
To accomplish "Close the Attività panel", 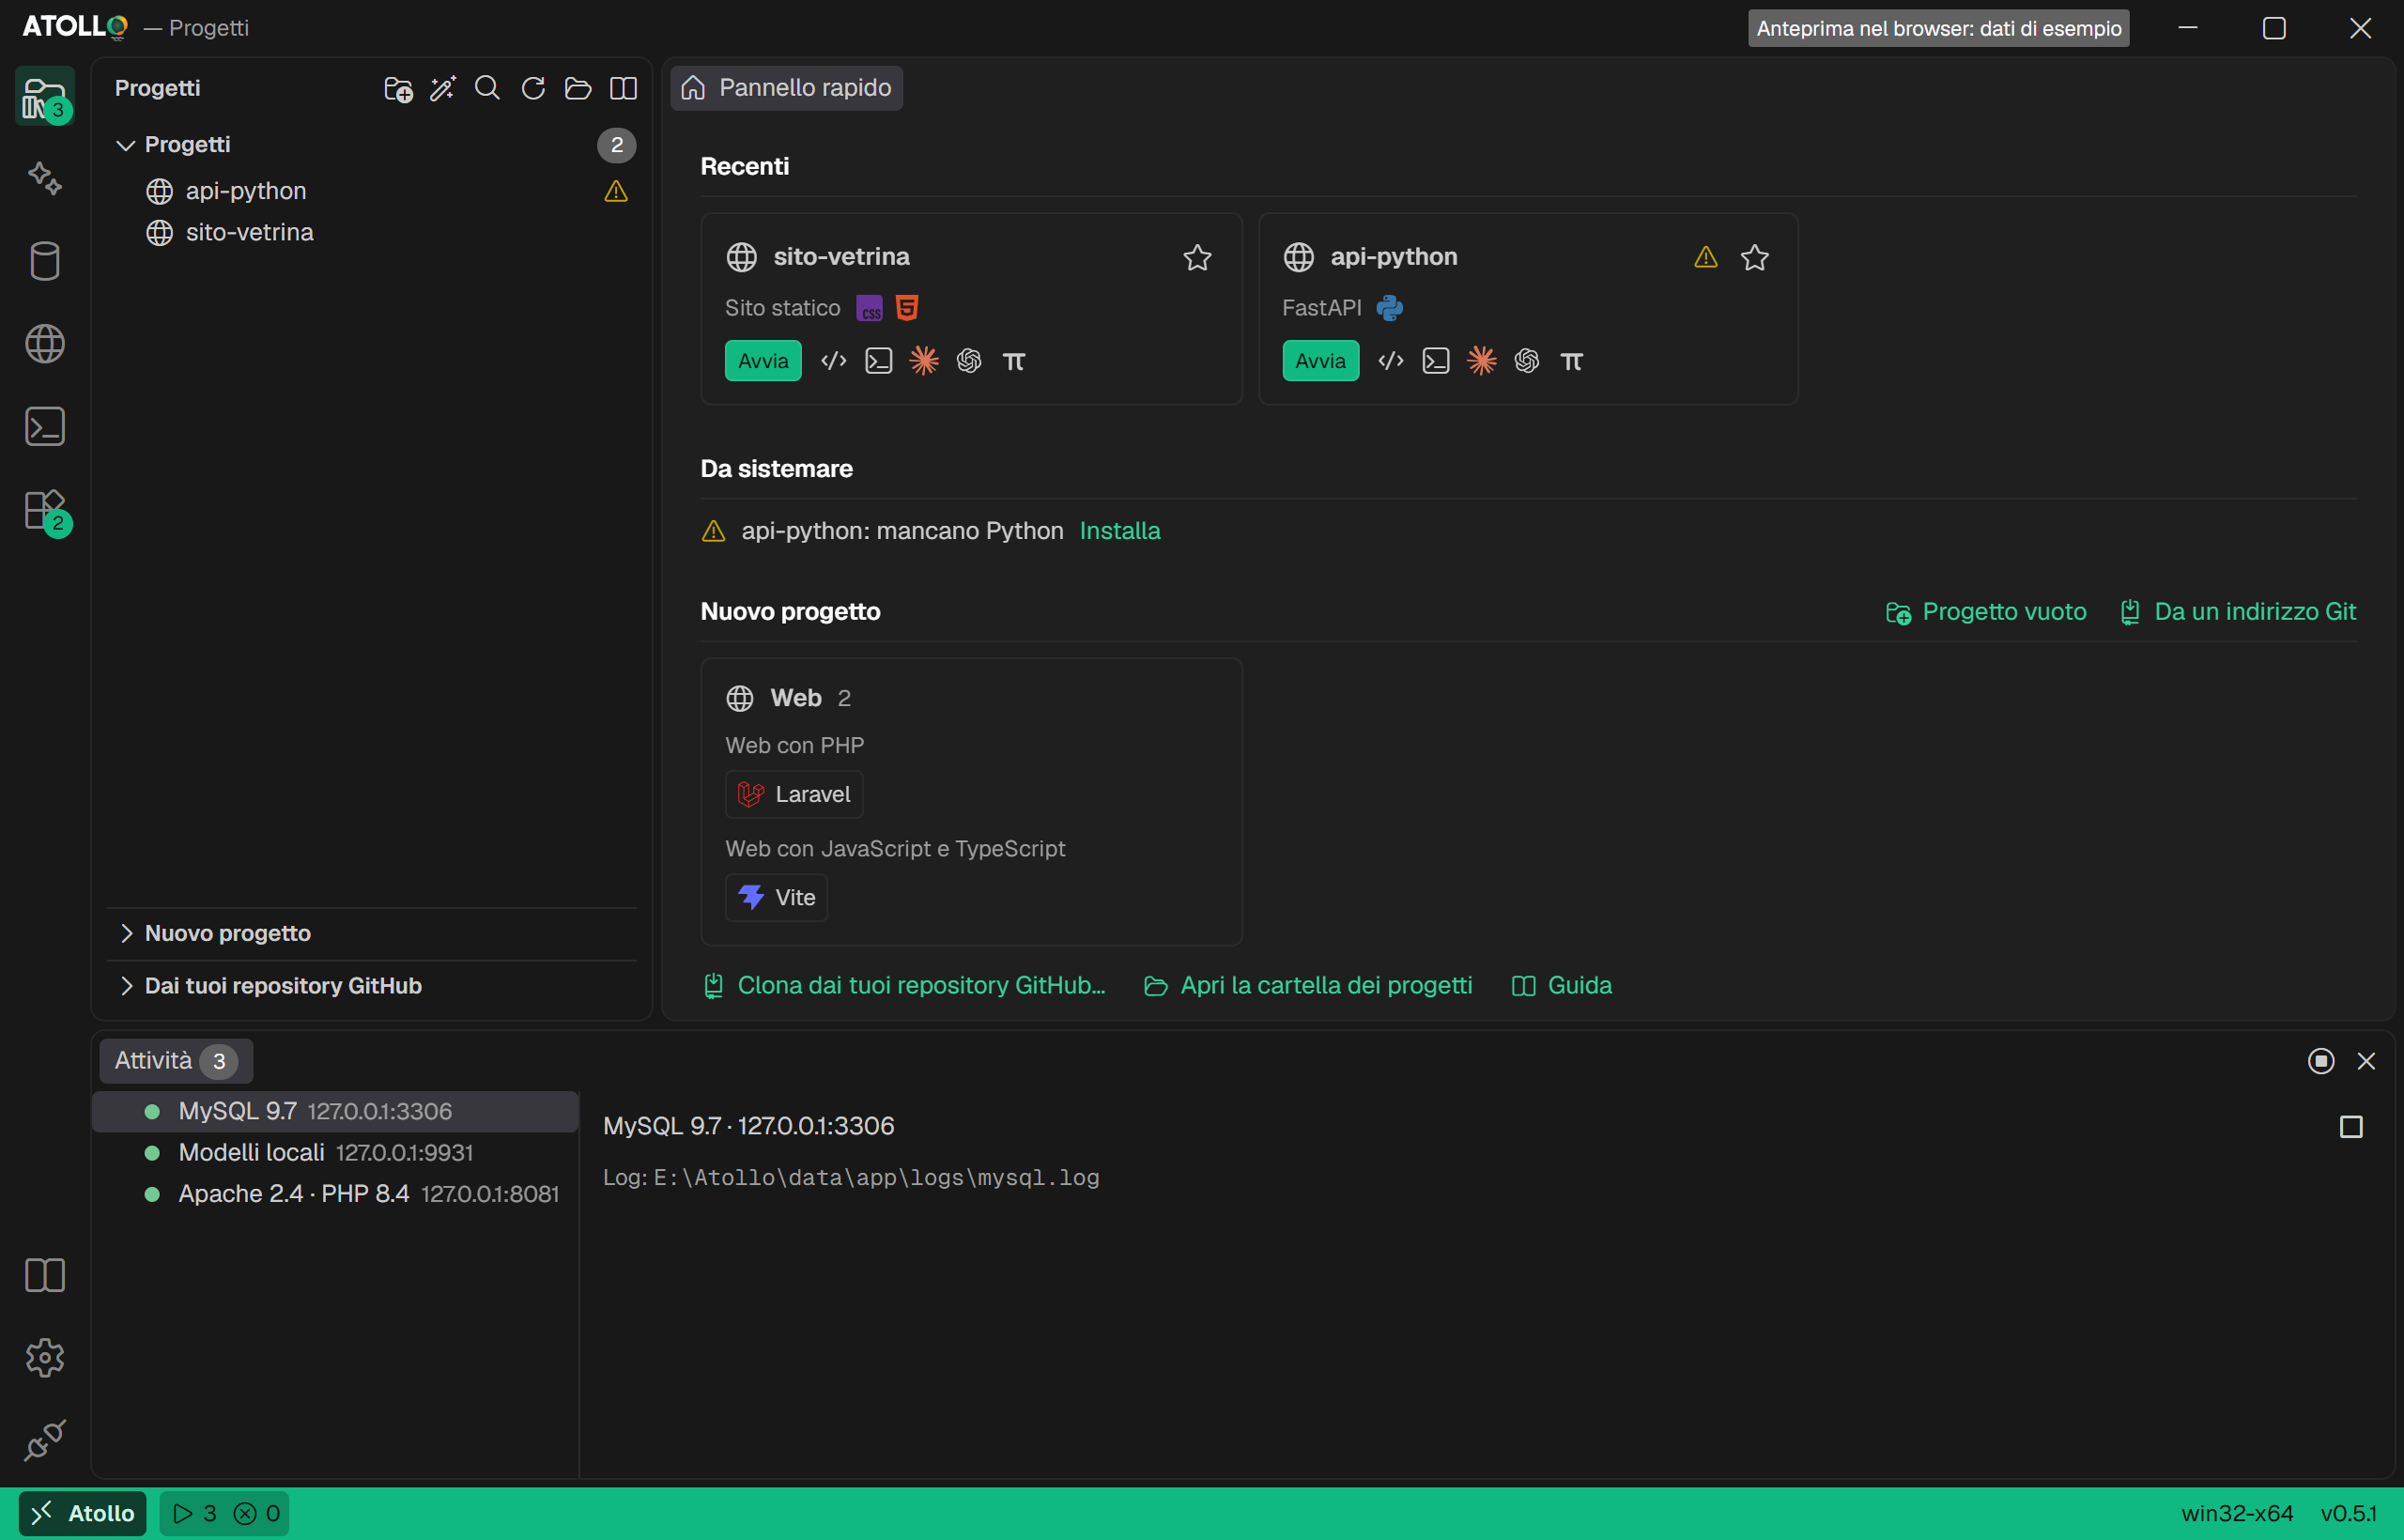I will click(x=2366, y=1061).
